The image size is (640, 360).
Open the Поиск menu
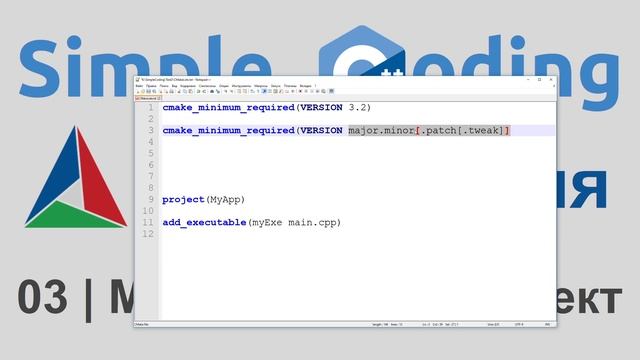pyautogui.click(x=164, y=86)
